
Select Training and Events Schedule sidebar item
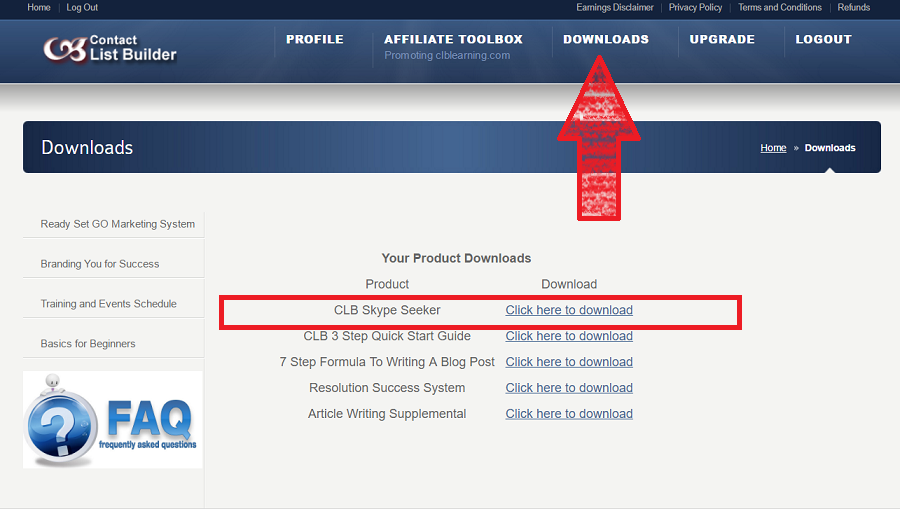coord(108,304)
